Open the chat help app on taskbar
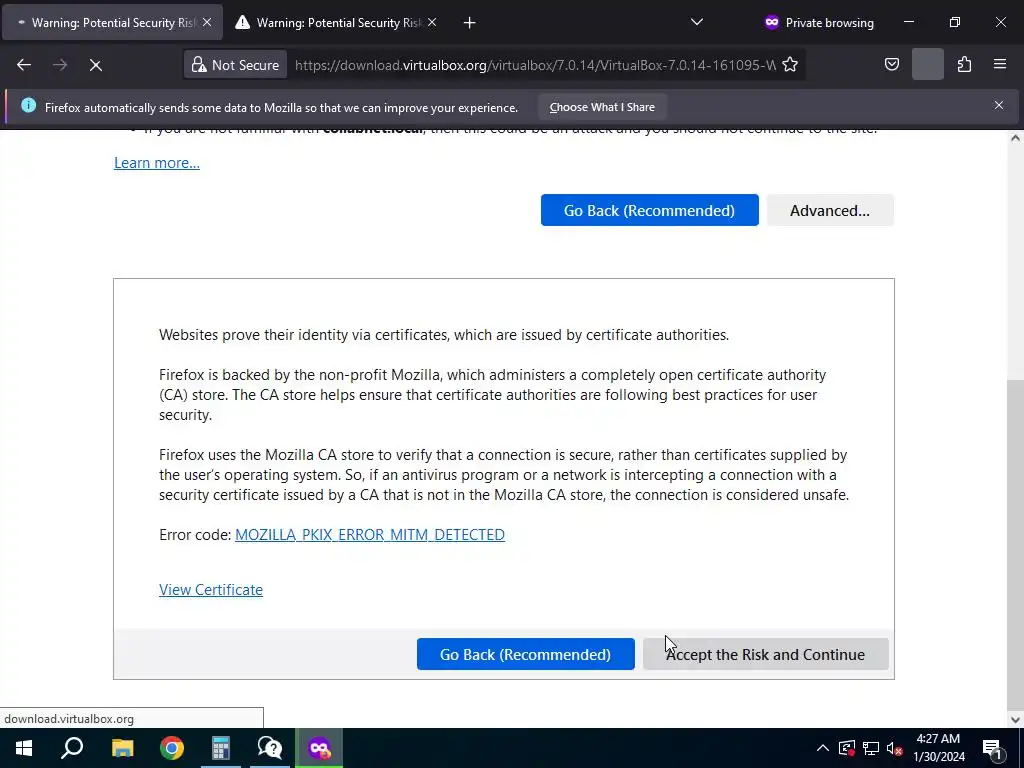The height and width of the screenshot is (768, 1024). point(270,748)
